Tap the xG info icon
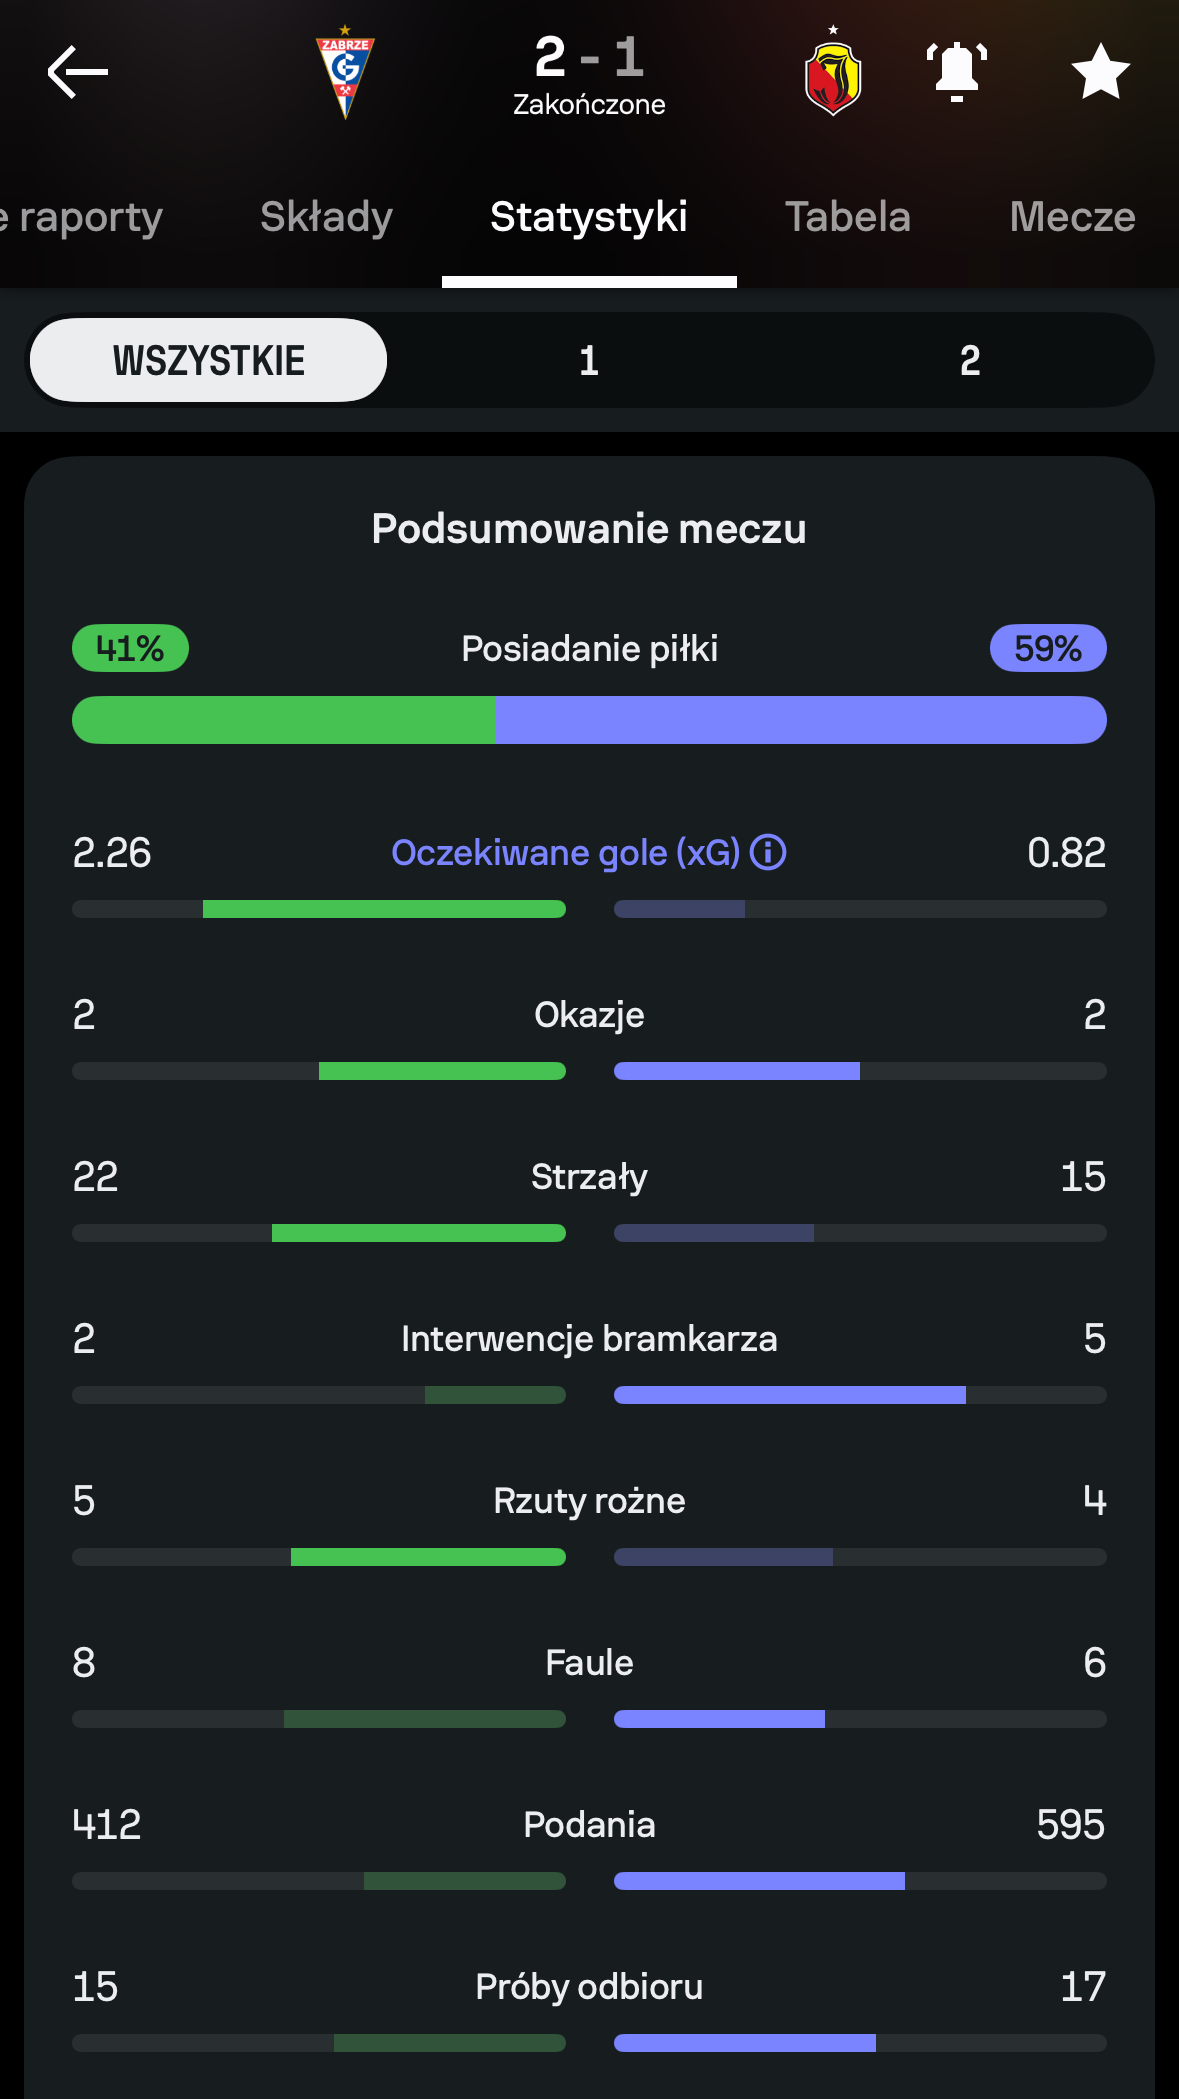The height and width of the screenshot is (2099, 1179). click(768, 853)
